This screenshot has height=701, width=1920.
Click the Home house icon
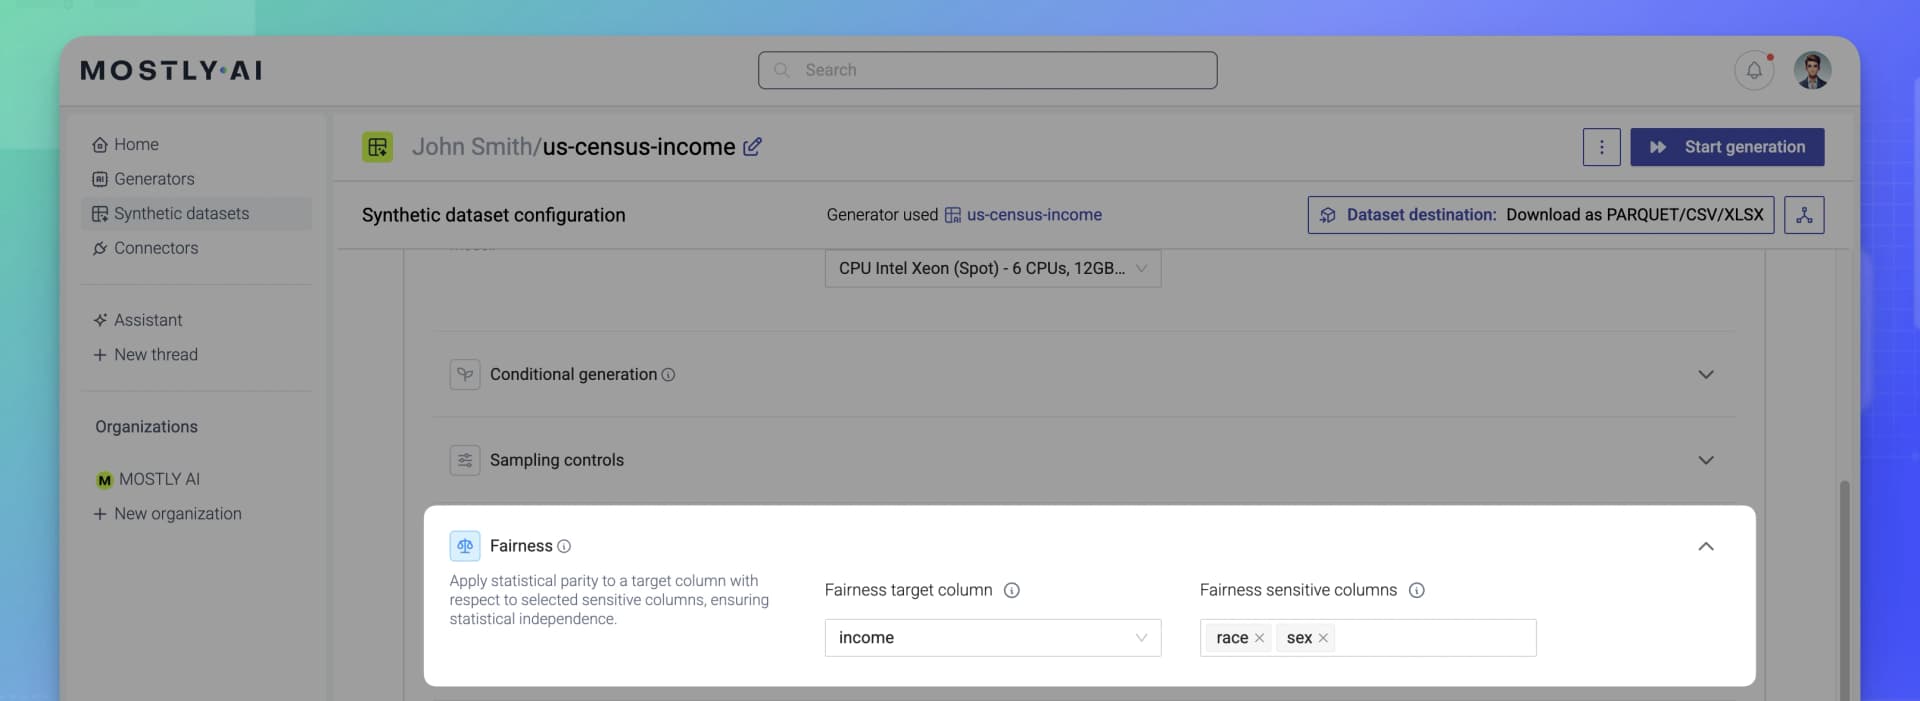point(100,145)
